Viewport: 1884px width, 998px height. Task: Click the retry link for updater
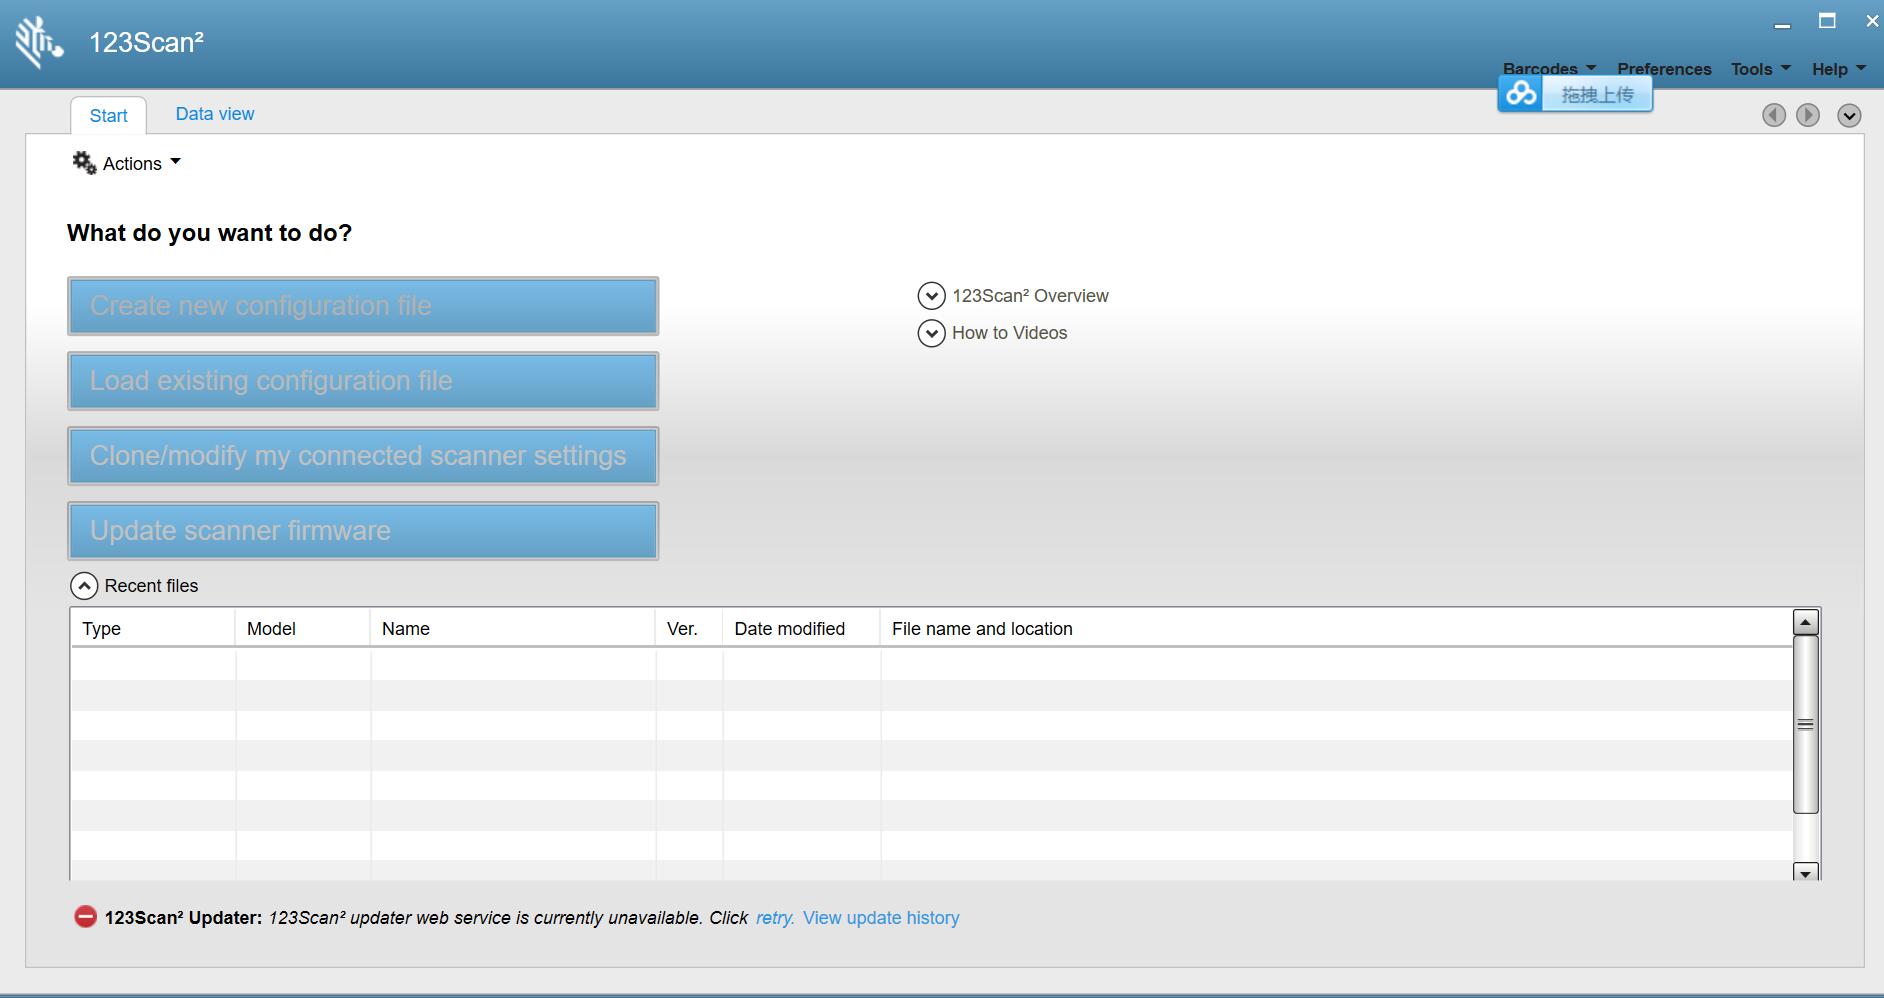774,918
